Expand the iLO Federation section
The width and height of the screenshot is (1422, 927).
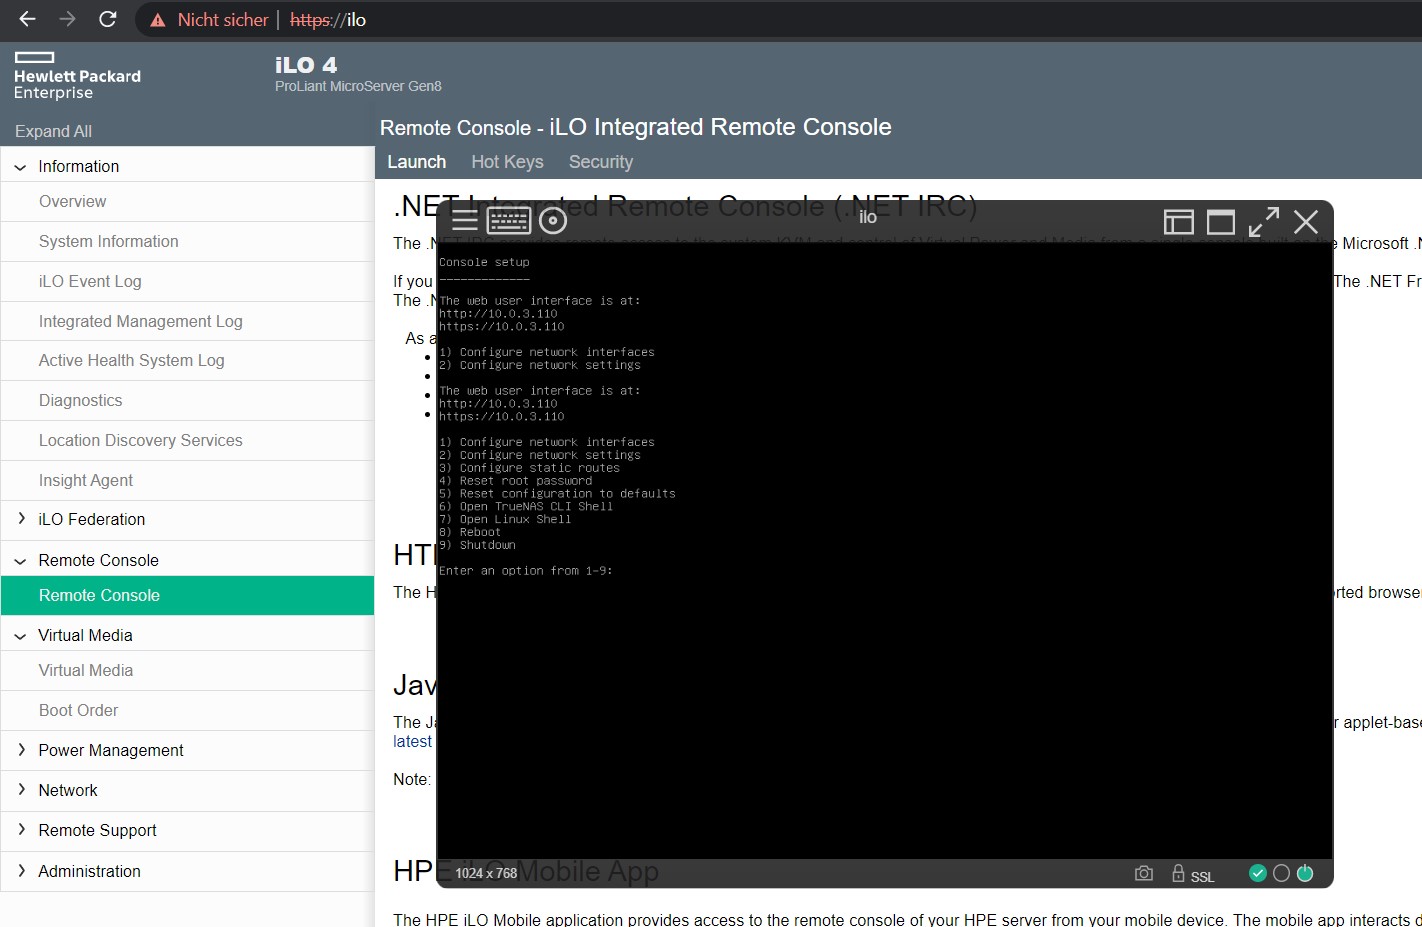tap(21, 519)
